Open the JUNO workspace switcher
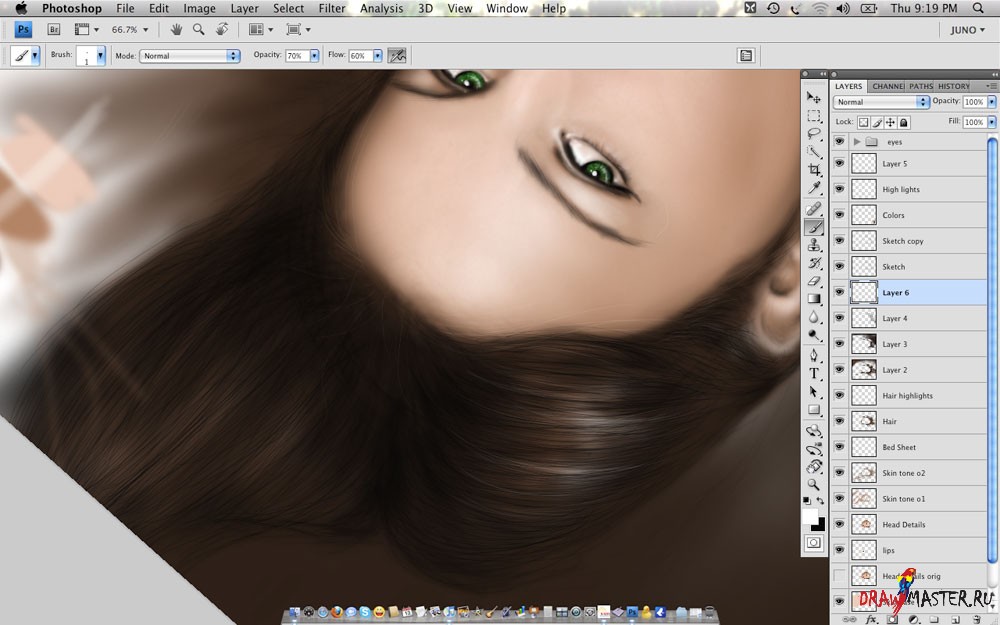Image resolution: width=1000 pixels, height=625 pixels. coord(967,30)
